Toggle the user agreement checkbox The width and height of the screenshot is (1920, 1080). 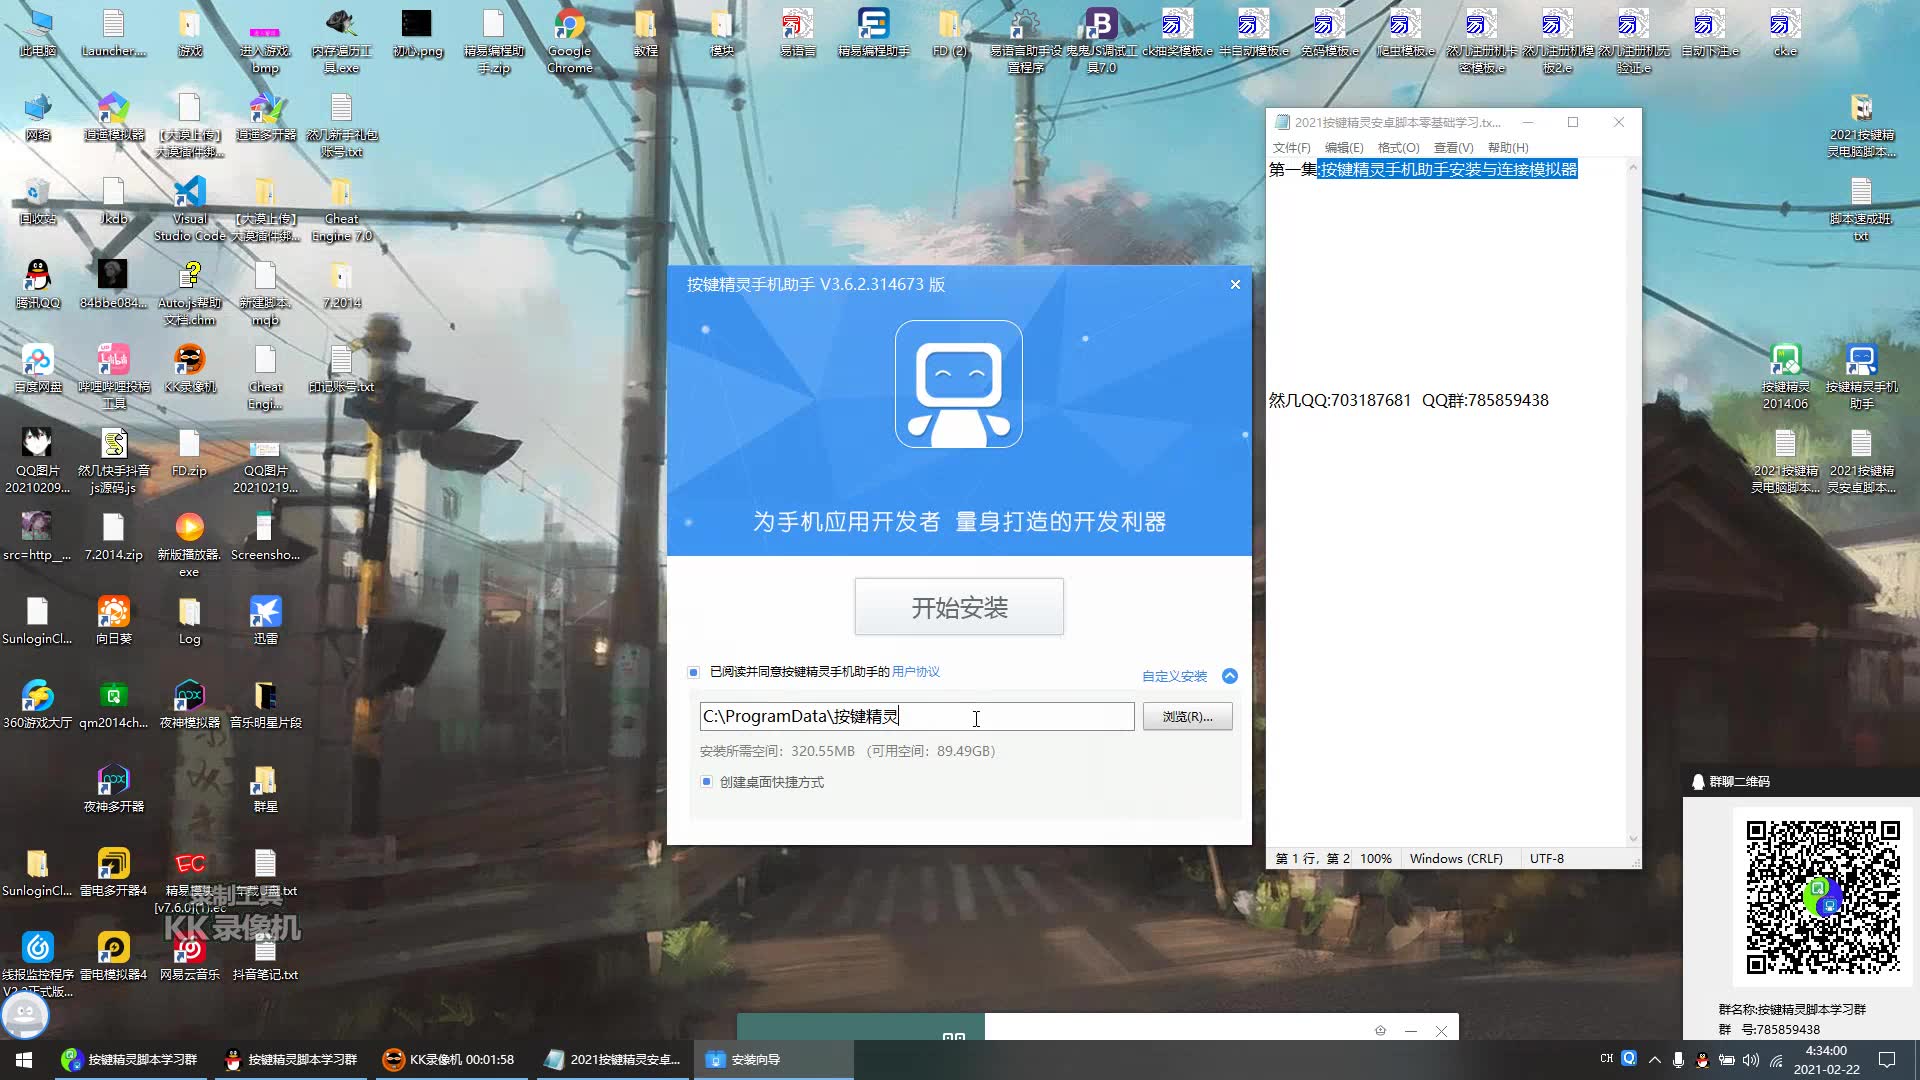(693, 672)
